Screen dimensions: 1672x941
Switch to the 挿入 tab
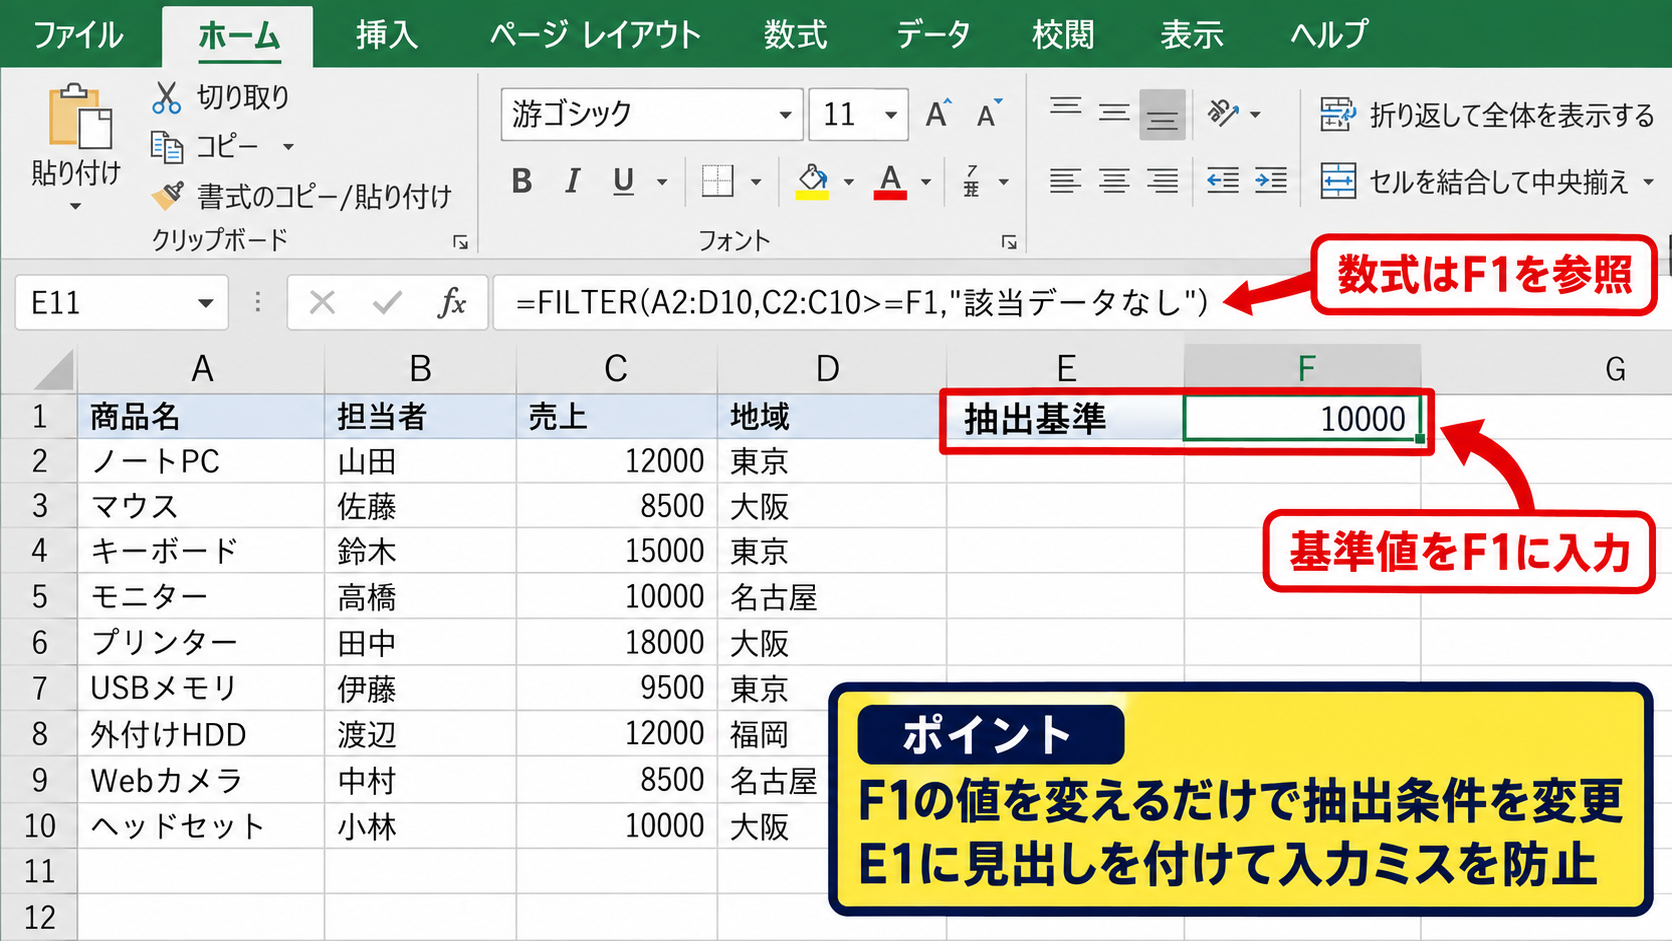tap(387, 35)
